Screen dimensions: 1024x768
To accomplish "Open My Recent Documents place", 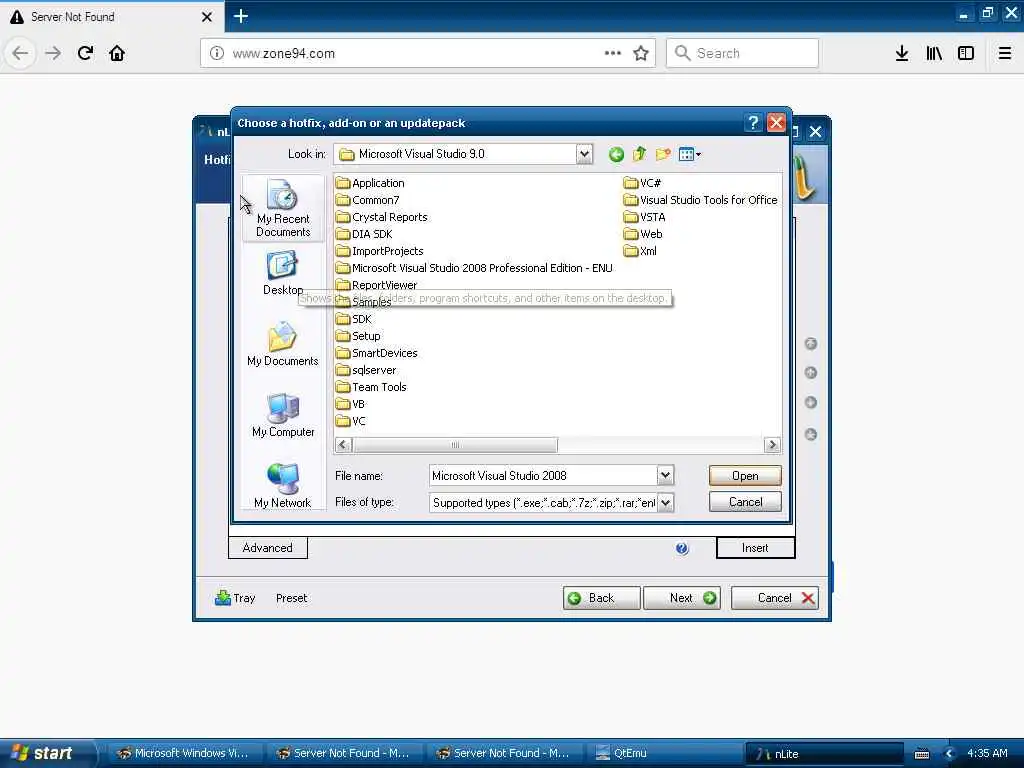I will point(283,208).
